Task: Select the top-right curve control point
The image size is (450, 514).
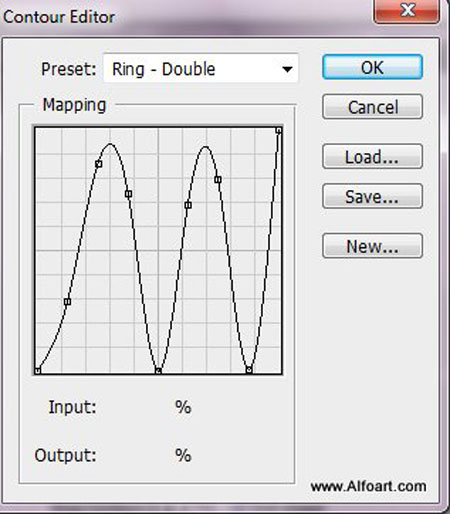Action: [279, 131]
